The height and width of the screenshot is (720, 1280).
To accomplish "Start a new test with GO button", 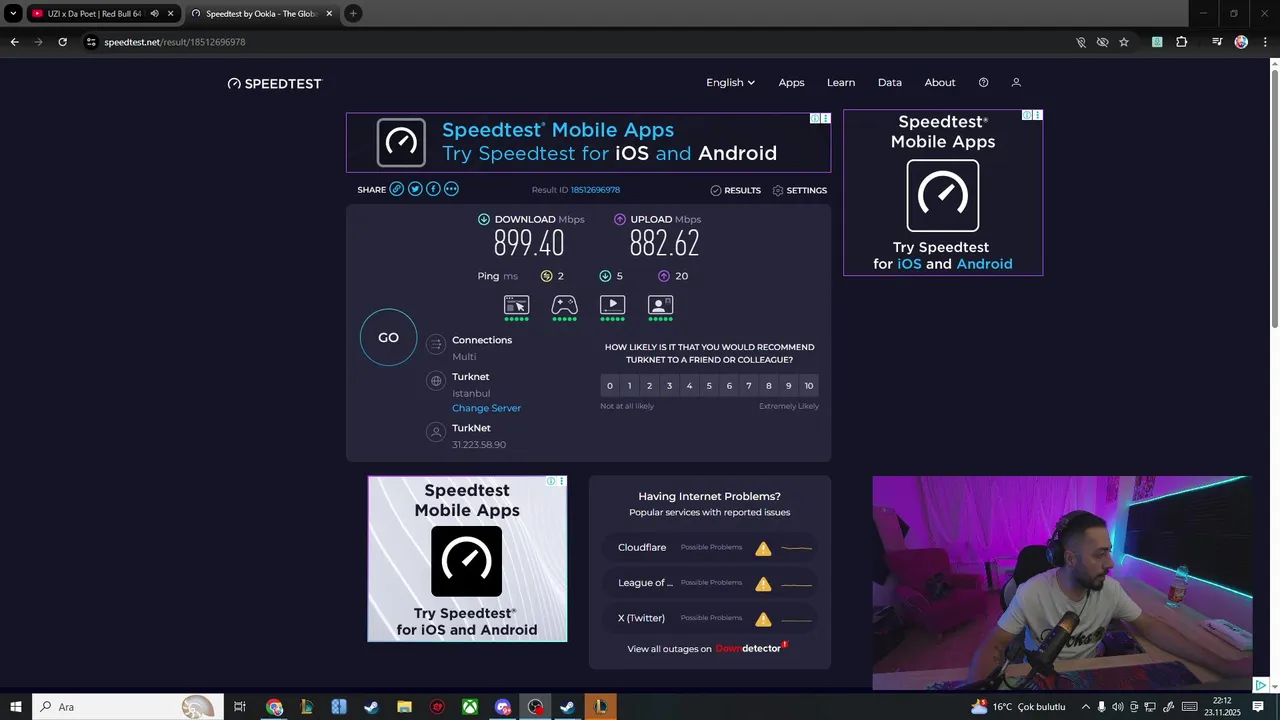I will point(388,338).
